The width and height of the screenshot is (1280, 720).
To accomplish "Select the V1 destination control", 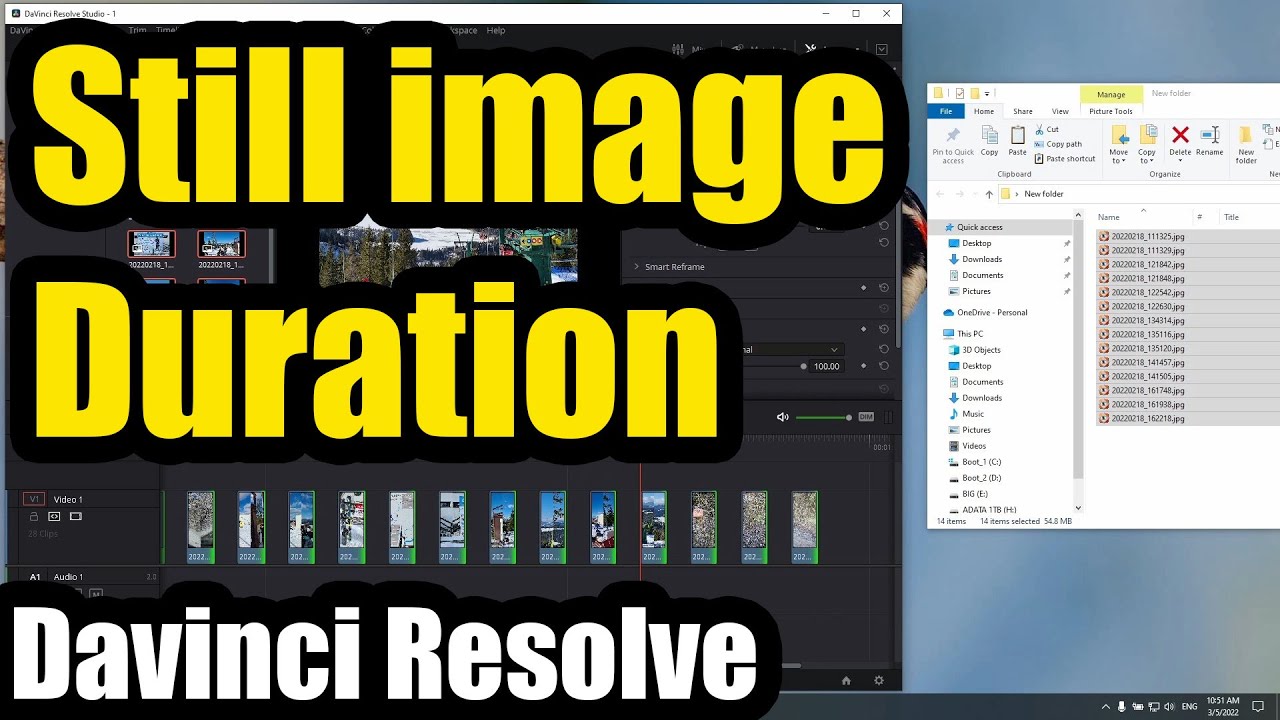I will pyautogui.click(x=34, y=499).
